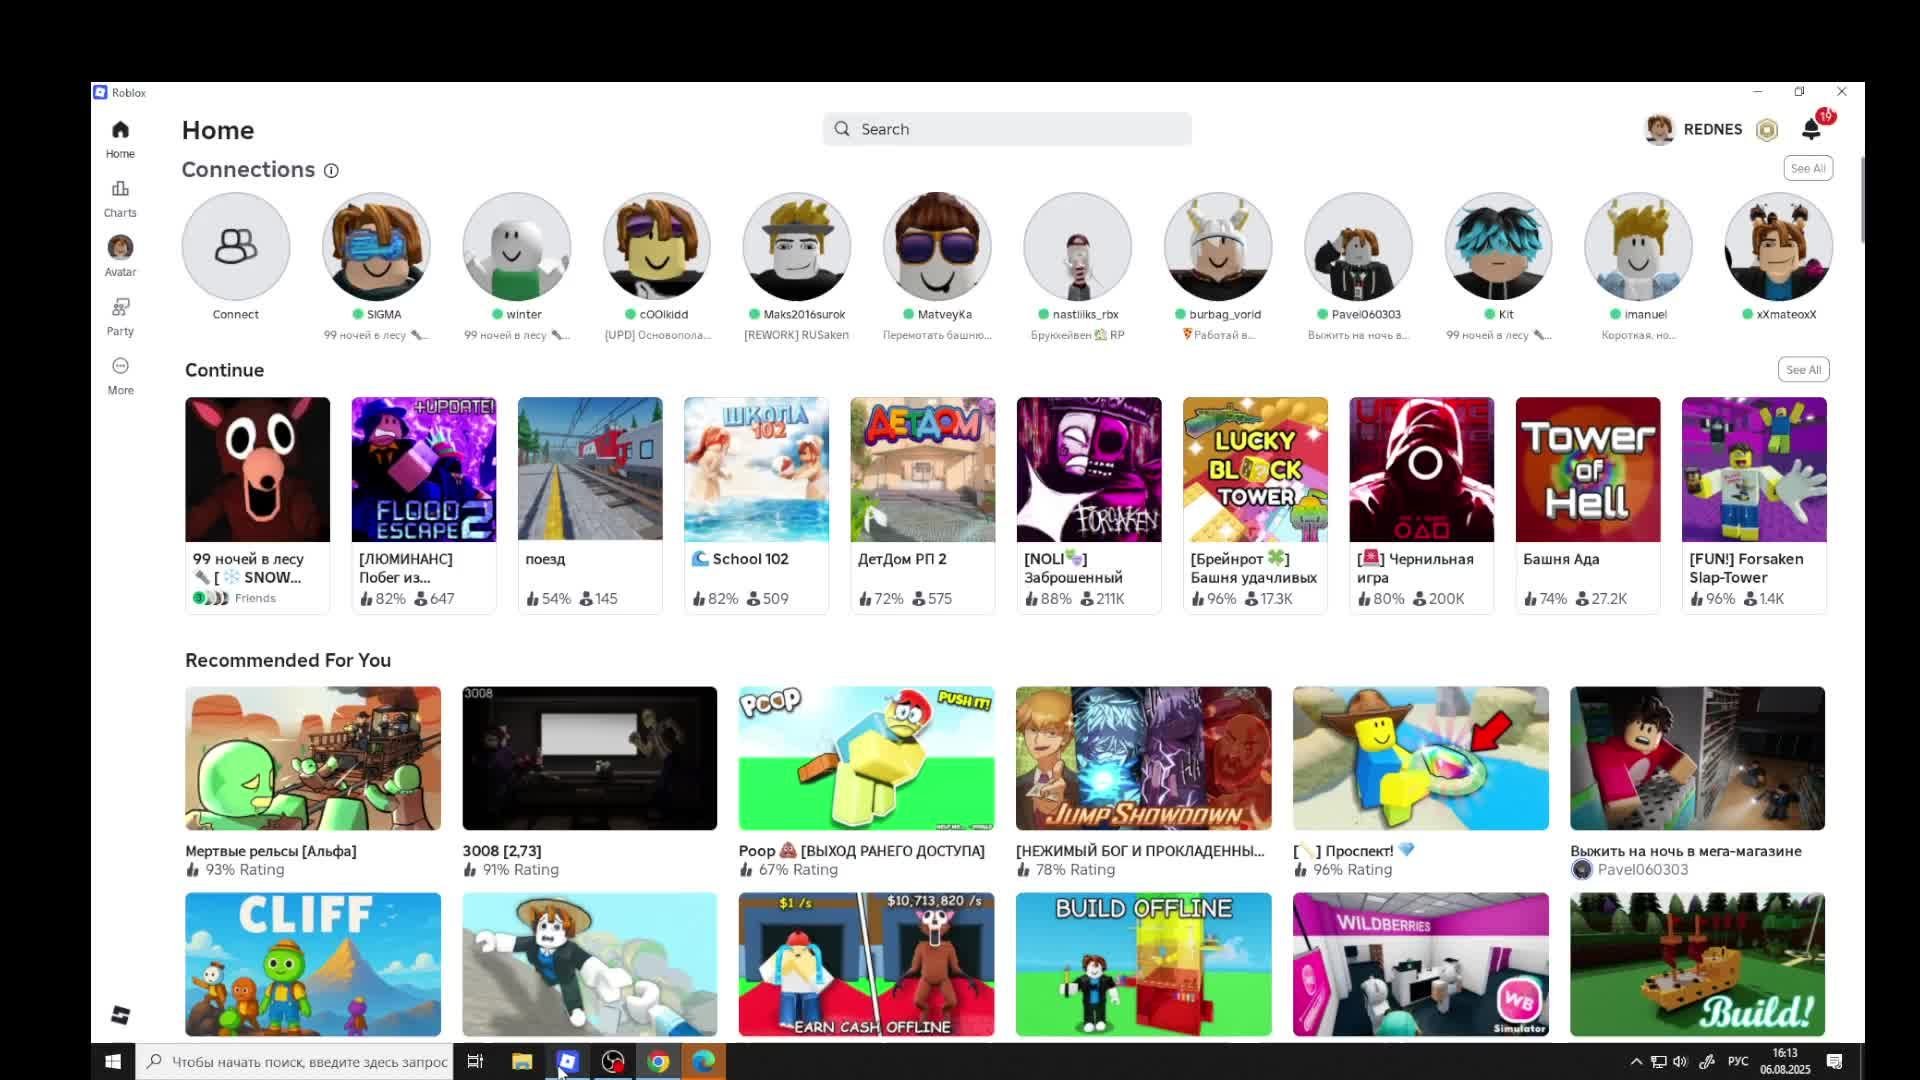Open the Tower of Hell game thumbnail
The width and height of the screenshot is (1920, 1080).
pos(1587,469)
